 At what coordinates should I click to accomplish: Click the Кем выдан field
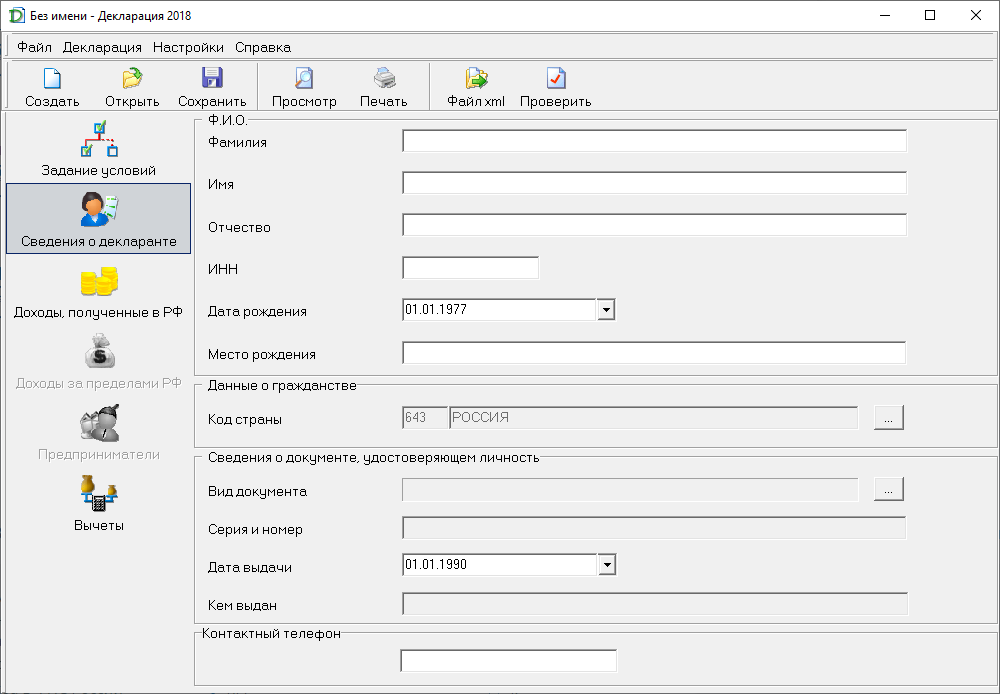655,604
